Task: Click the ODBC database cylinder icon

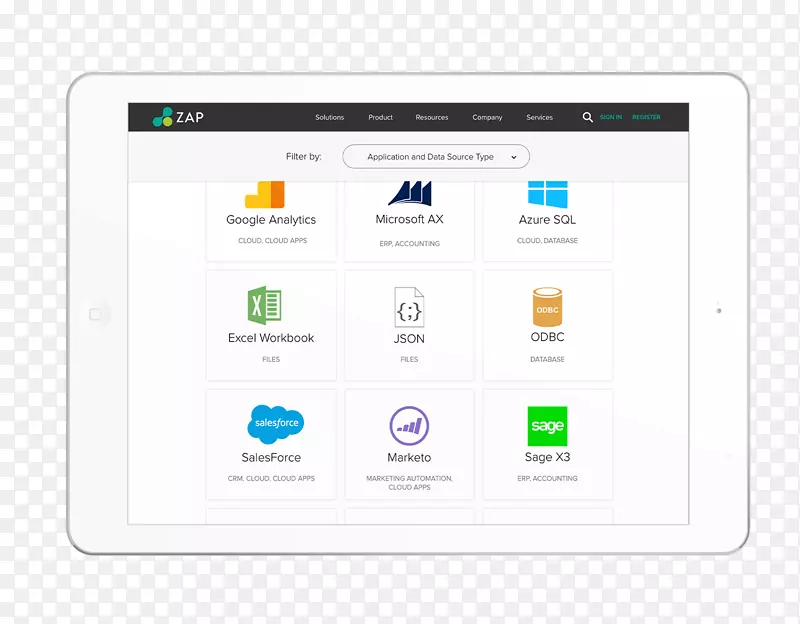Action: click(x=547, y=307)
